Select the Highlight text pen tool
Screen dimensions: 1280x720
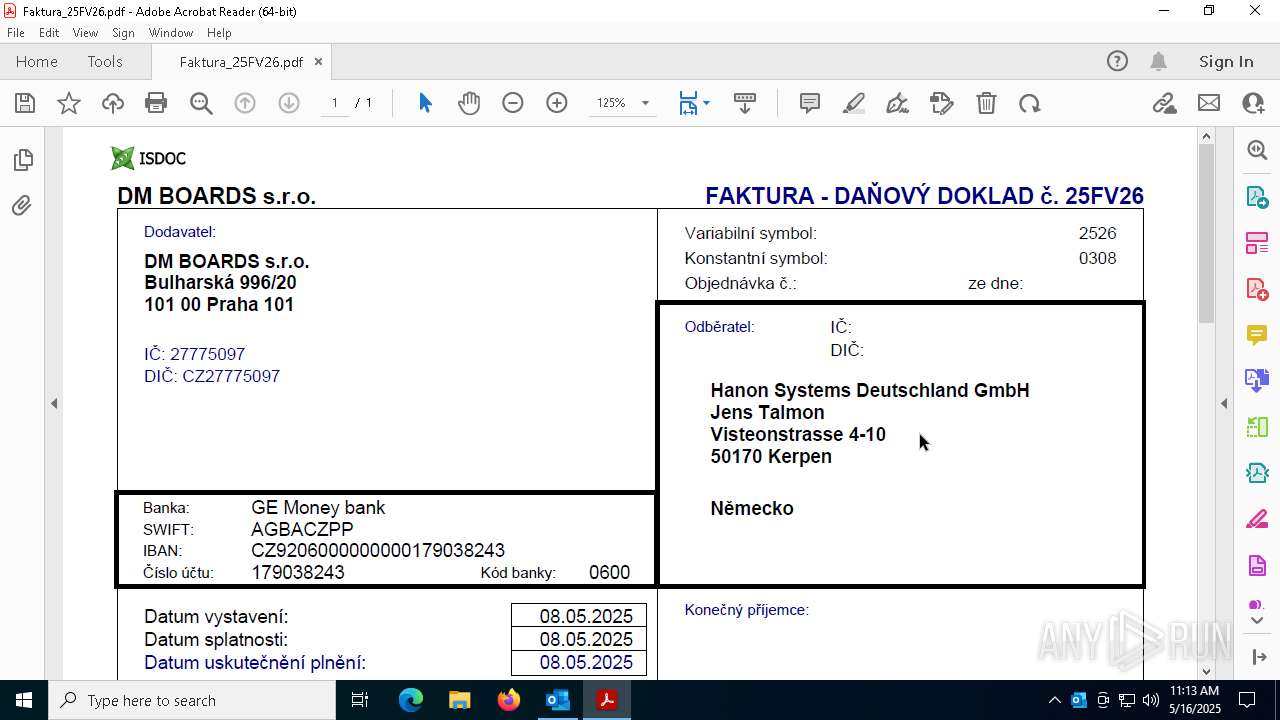(854, 103)
